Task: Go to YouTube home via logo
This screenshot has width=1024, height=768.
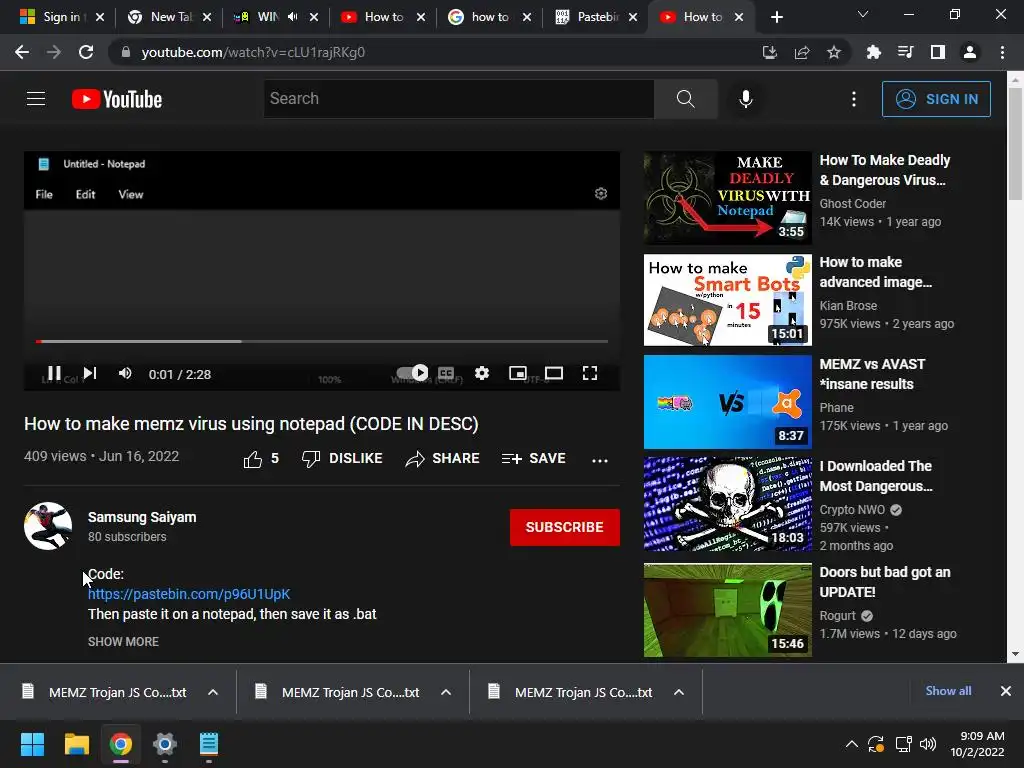Action: (117, 99)
